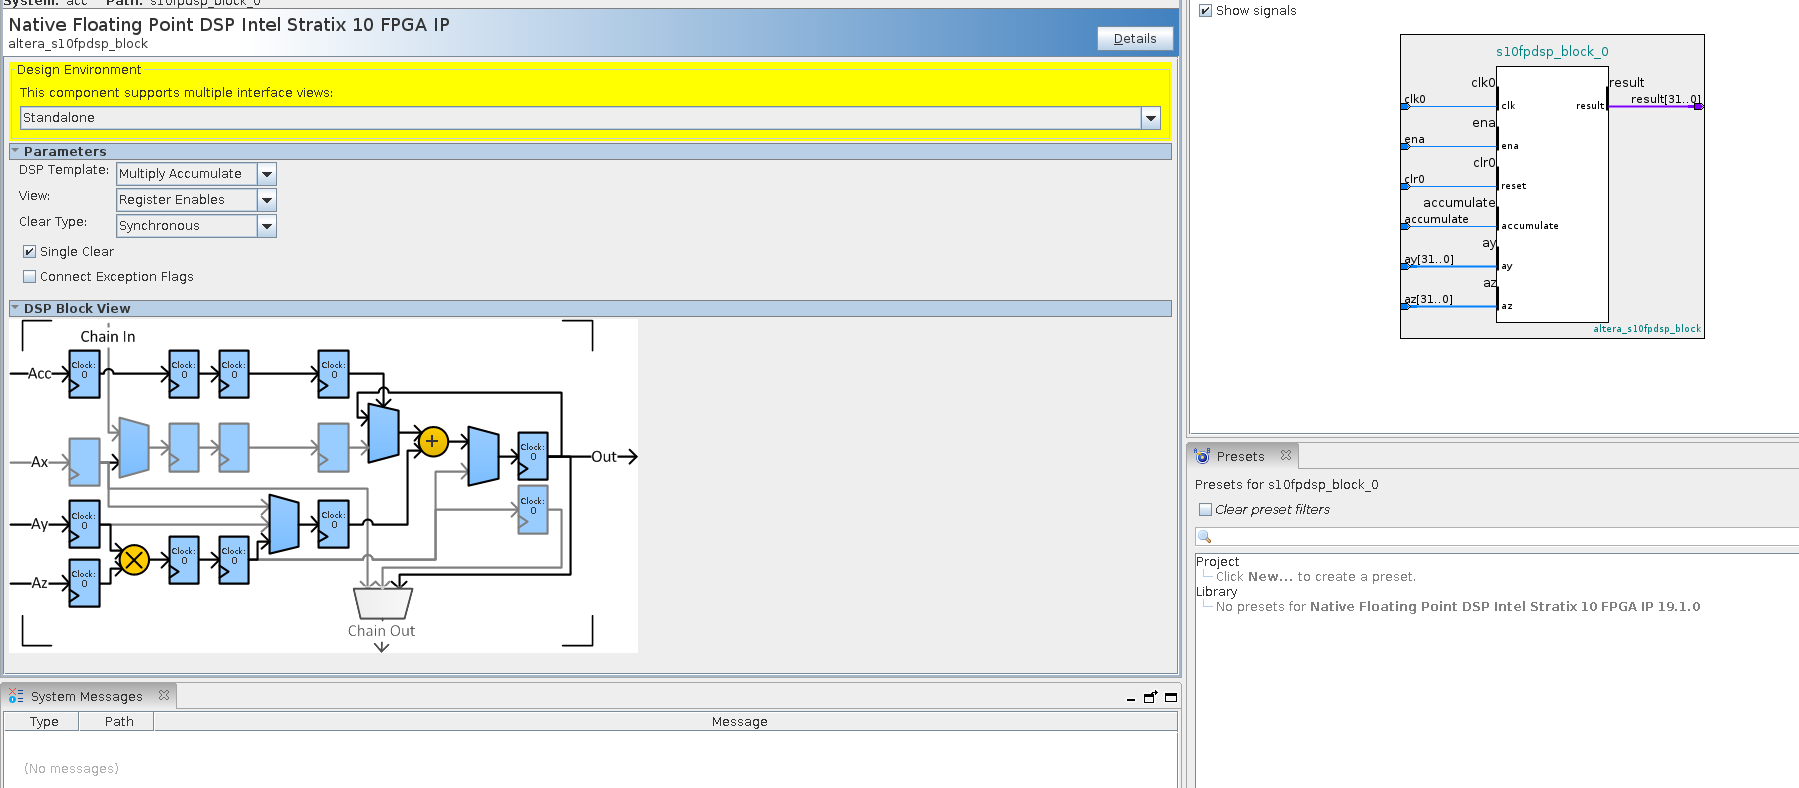Click the Library tree node

pyautogui.click(x=1216, y=592)
